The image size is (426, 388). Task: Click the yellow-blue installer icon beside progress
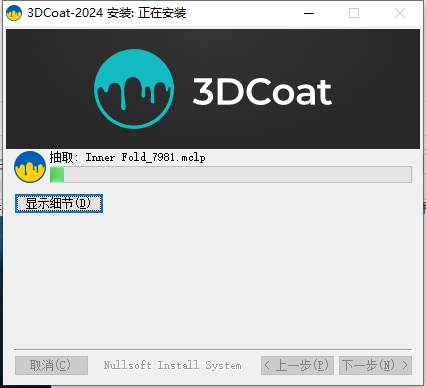click(x=30, y=167)
